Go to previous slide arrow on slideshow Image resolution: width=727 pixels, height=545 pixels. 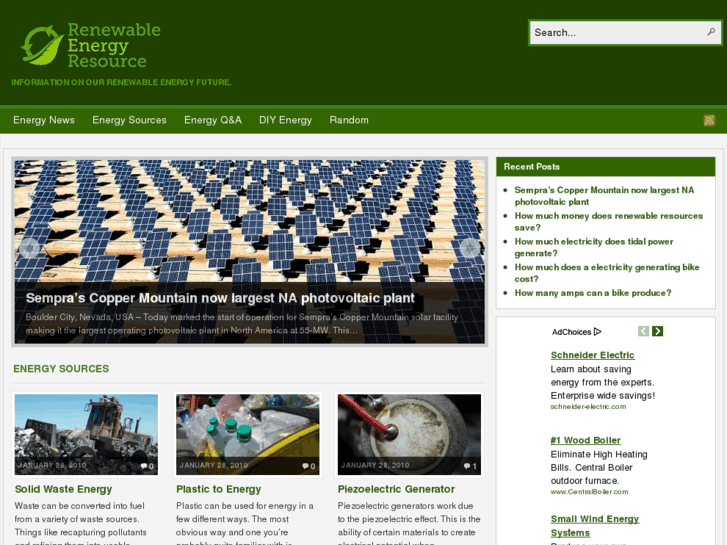[x=29, y=248]
